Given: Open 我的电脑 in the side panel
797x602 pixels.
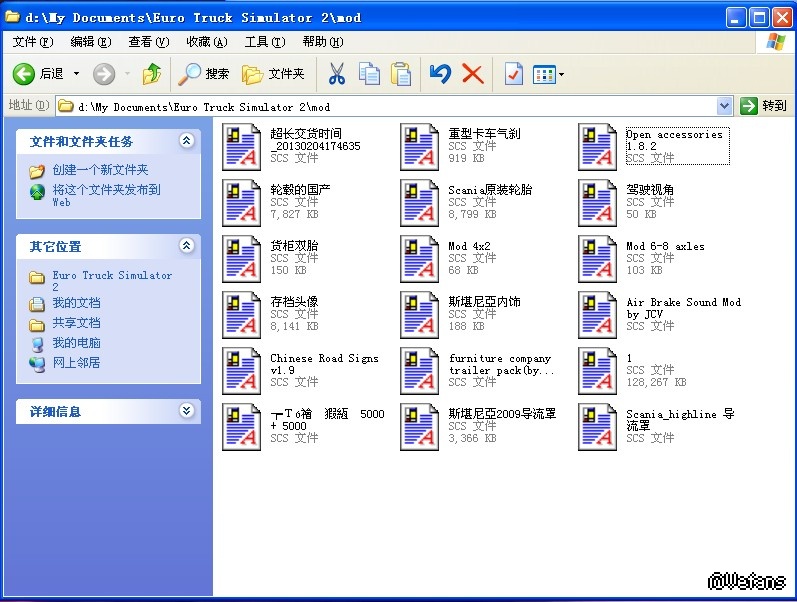Looking at the screenshot, I should tap(76, 343).
